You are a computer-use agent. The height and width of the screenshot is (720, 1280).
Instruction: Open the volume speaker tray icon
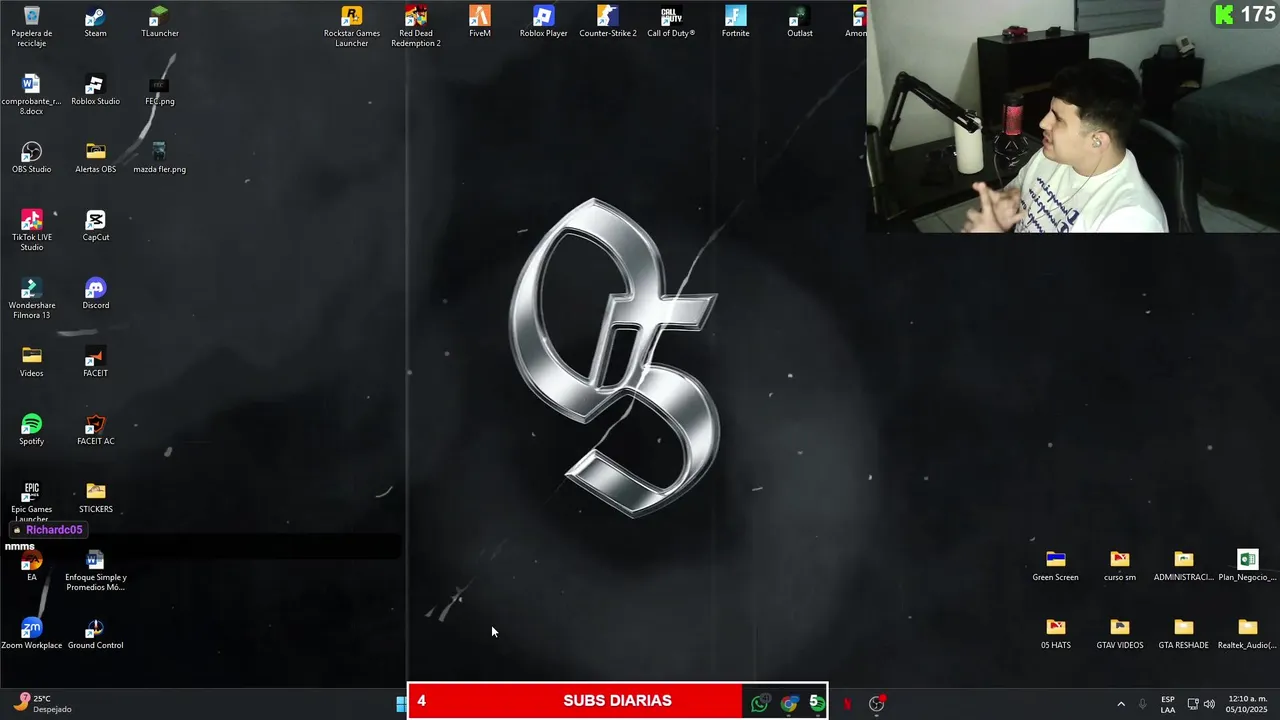tap(1209, 704)
